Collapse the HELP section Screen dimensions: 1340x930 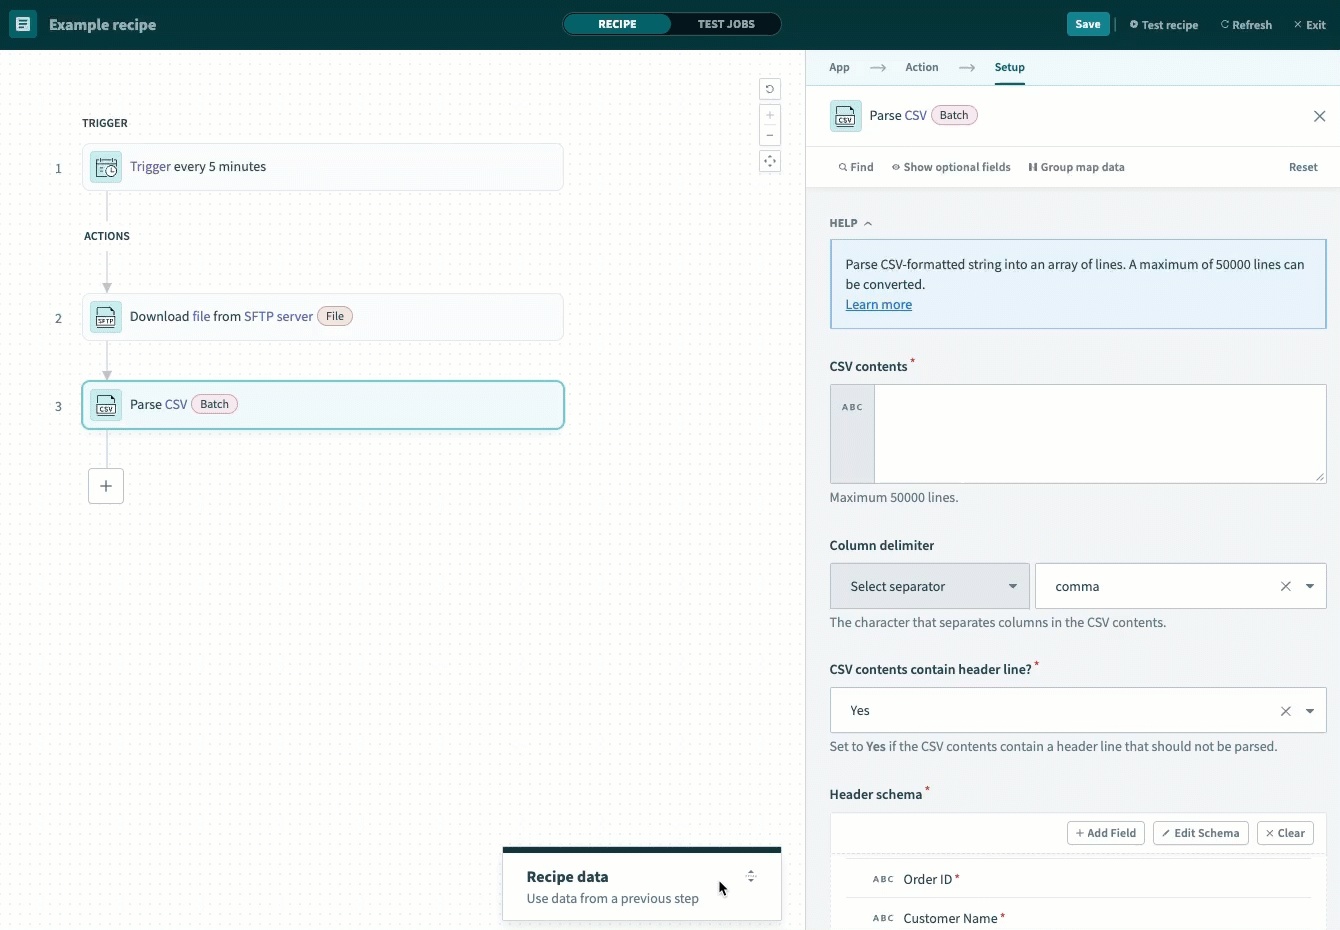867,223
